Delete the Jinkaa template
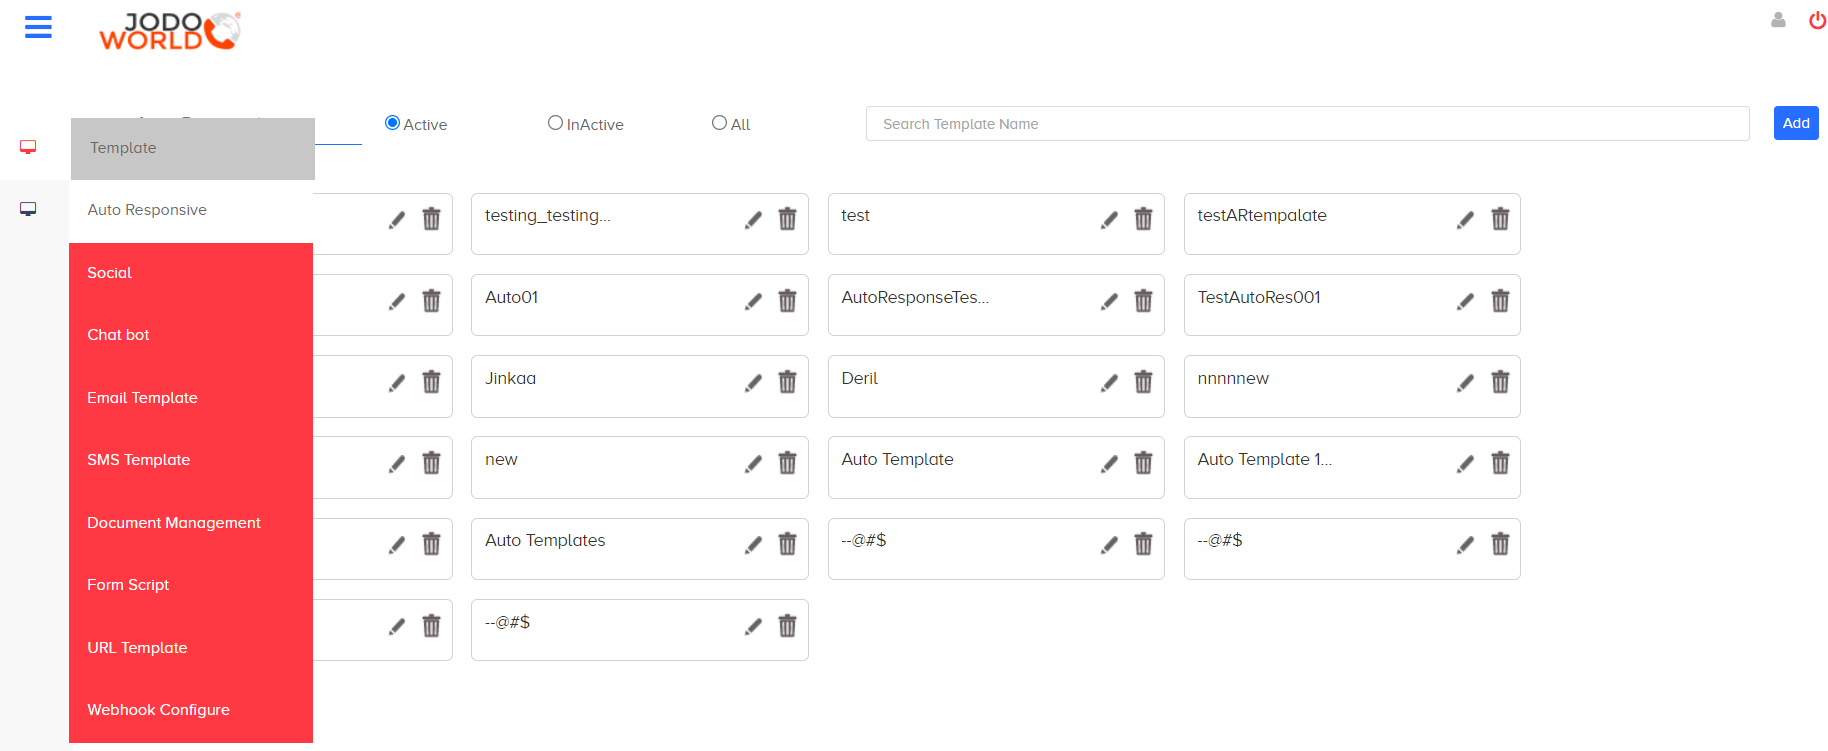 [x=788, y=381]
